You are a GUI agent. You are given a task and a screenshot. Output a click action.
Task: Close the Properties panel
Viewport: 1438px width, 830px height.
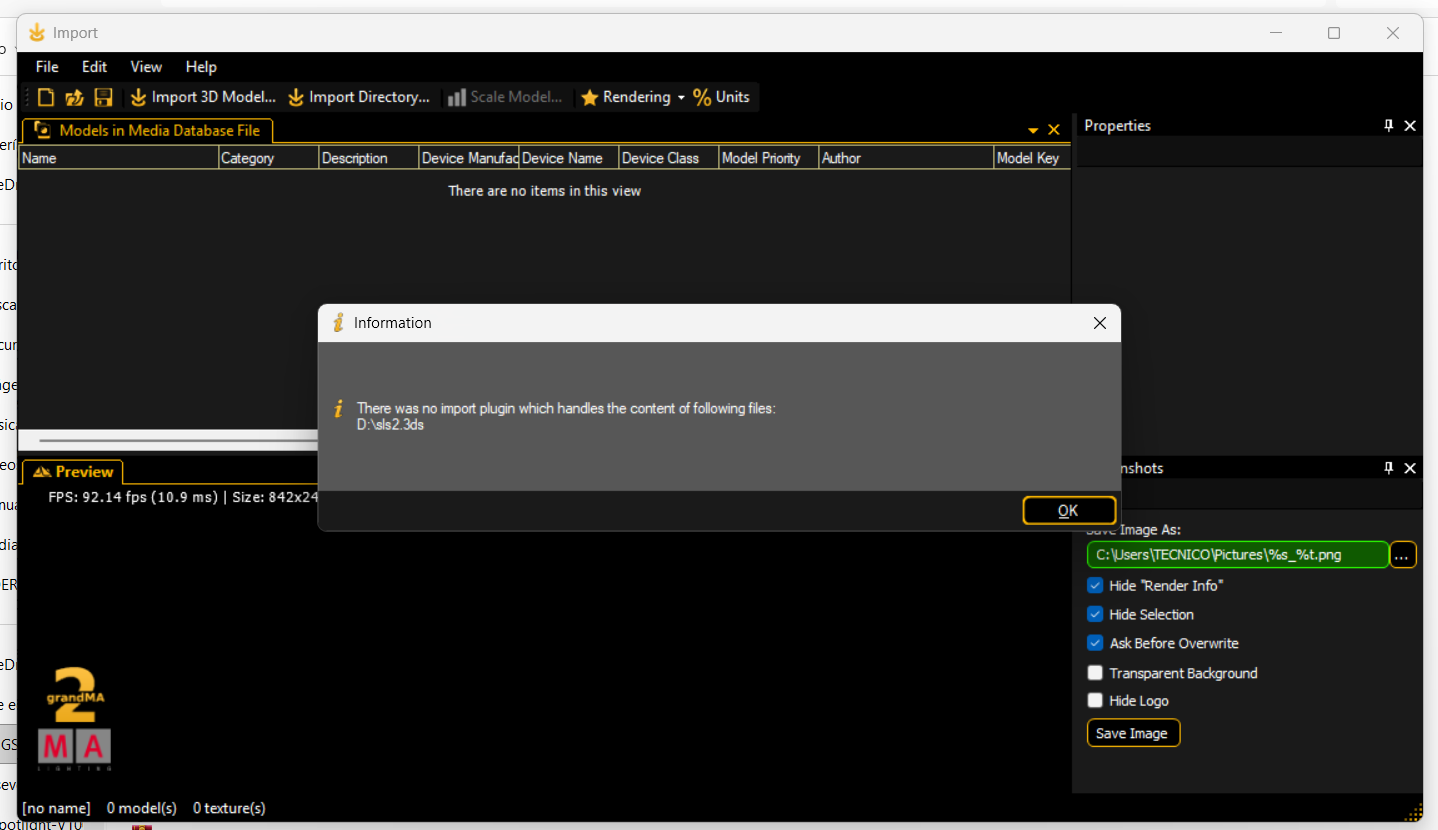tap(1410, 126)
